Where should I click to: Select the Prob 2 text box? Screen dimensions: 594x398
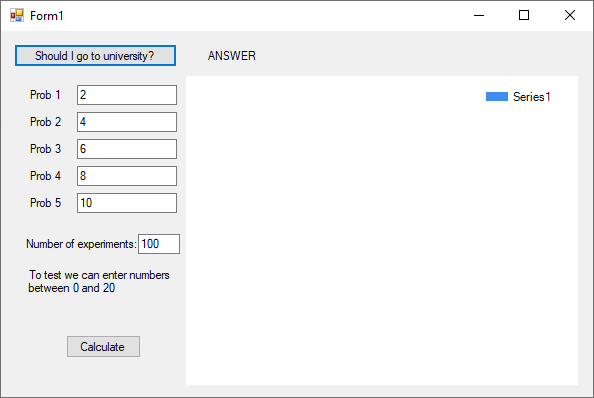point(127,122)
